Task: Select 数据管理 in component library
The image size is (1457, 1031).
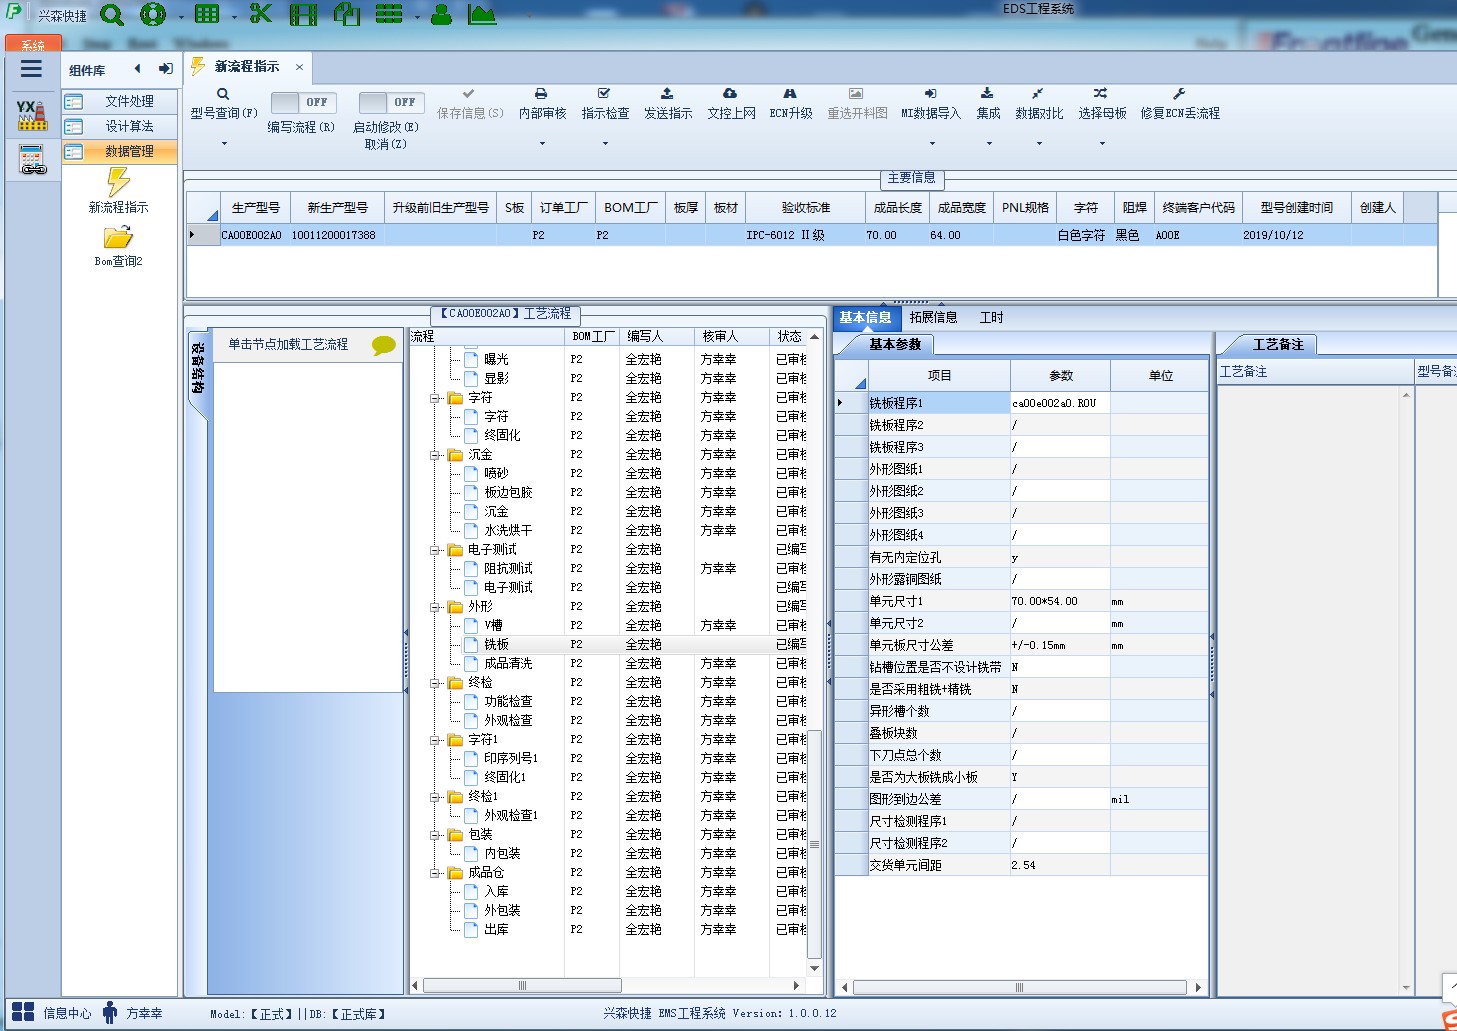Action: click(x=120, y=152)
